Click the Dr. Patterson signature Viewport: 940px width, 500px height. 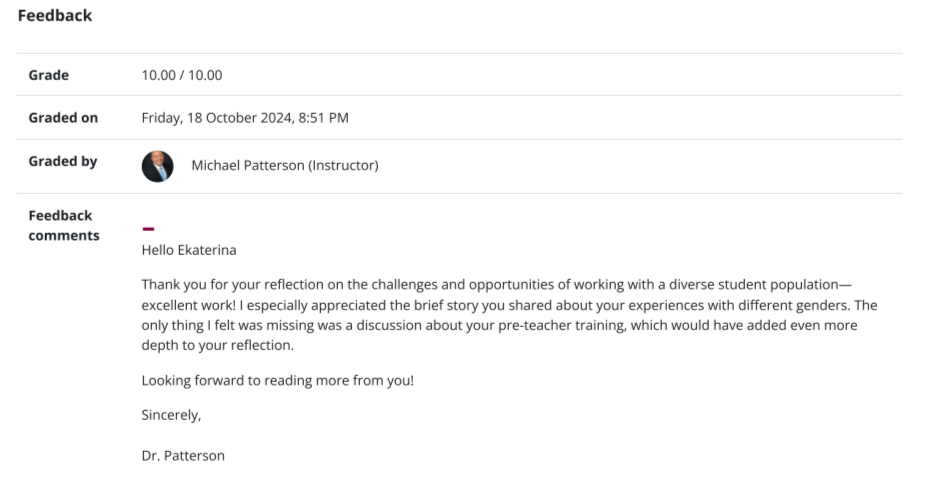183,456
